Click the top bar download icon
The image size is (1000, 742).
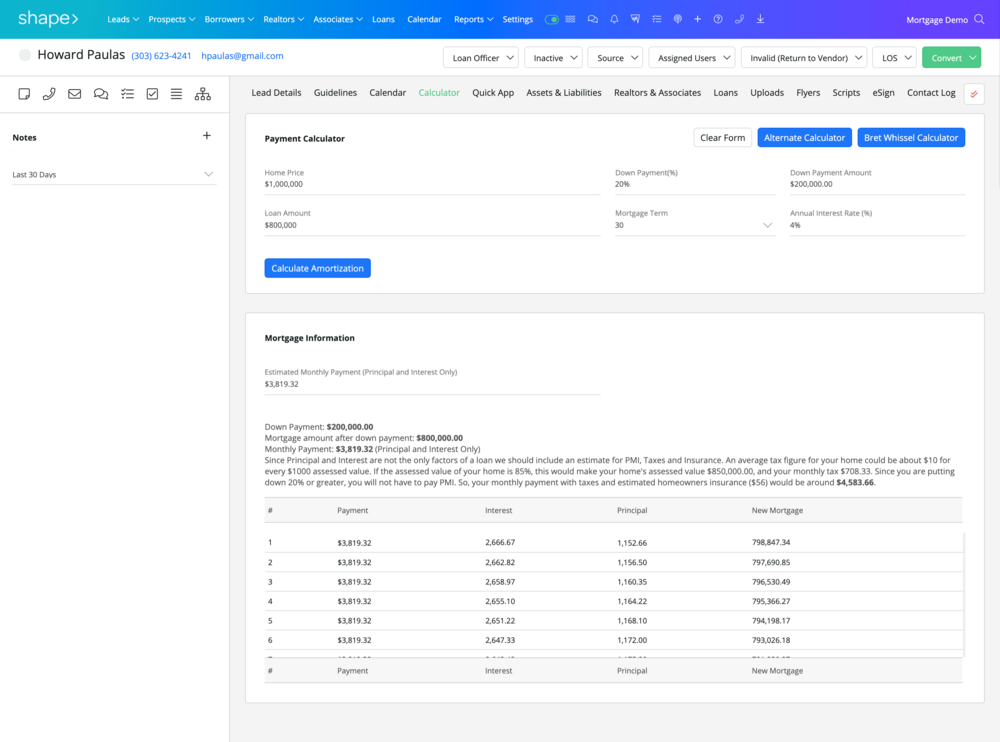tap(760, 19)
